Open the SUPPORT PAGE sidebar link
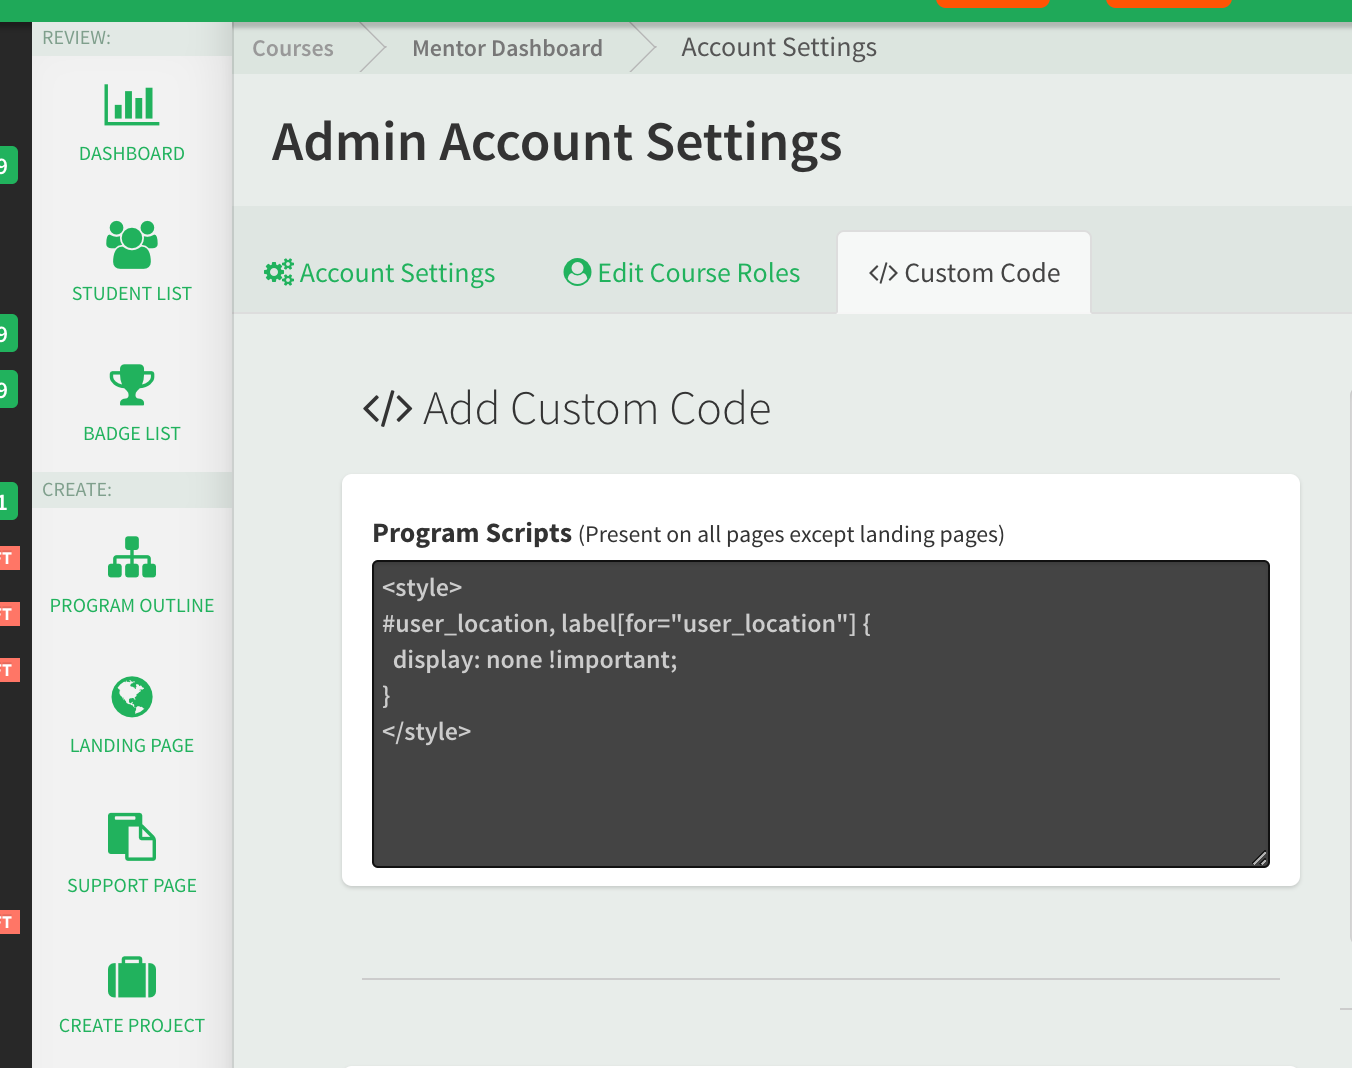This screenshot has width=1352, height=1068. point(132,886)
